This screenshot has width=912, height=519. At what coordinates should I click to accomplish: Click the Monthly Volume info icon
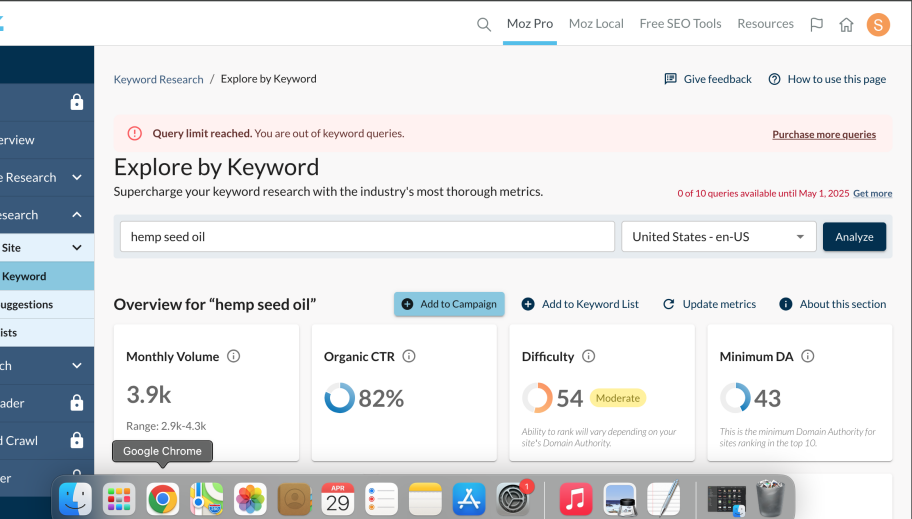233,356
